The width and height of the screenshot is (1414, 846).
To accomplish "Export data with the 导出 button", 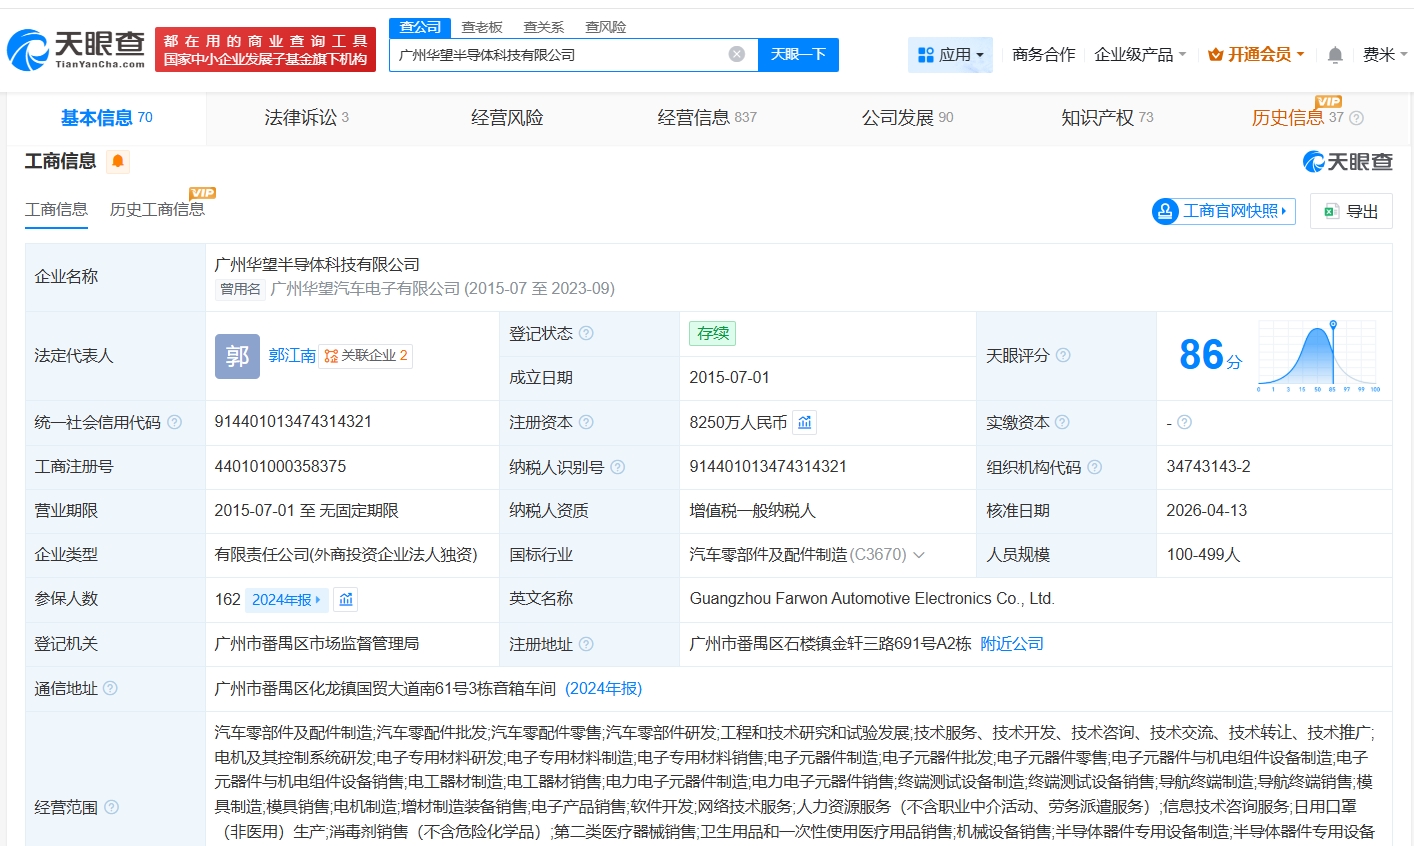I will (x=1351, y=211).
